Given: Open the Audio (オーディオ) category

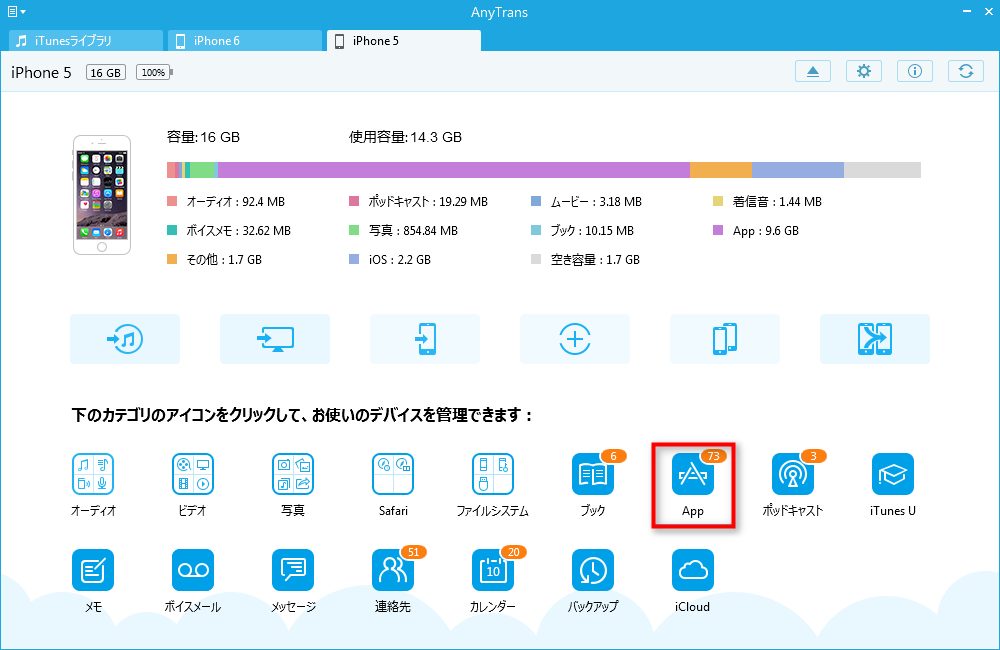Looking at the screenshot, I should (93, 474).
